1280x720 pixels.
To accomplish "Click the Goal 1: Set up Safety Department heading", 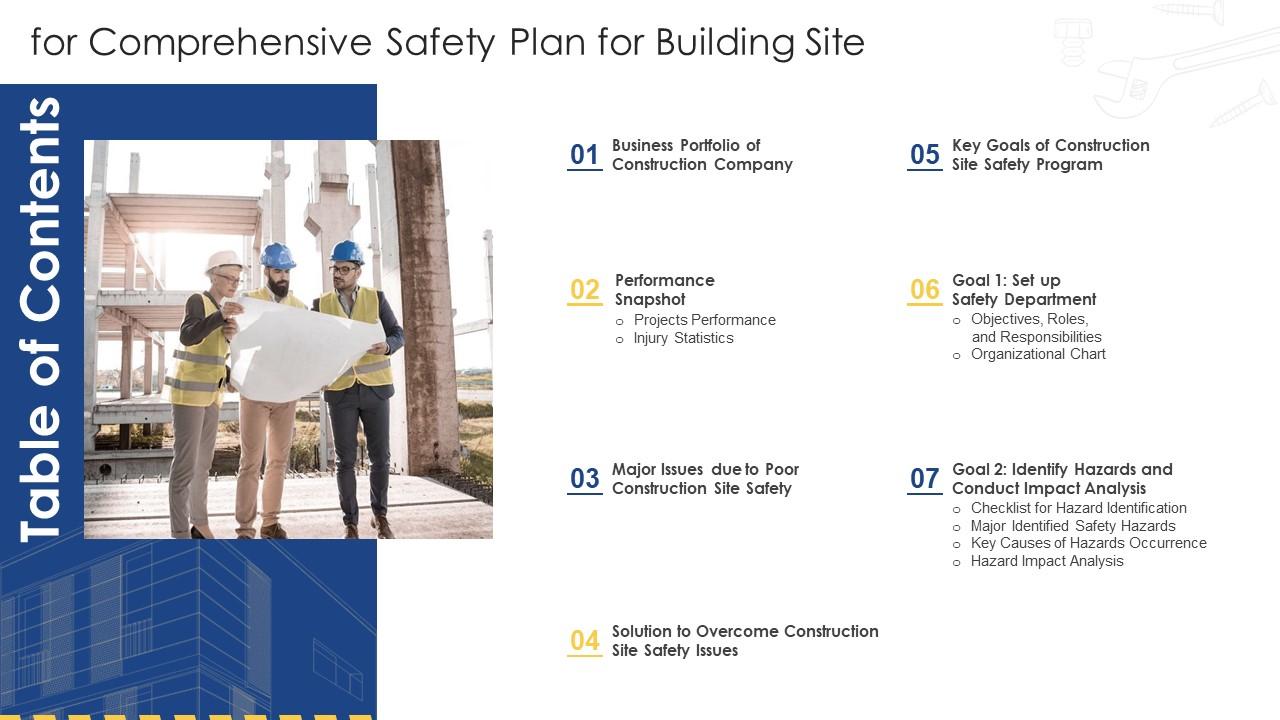I will (1023, 290).
